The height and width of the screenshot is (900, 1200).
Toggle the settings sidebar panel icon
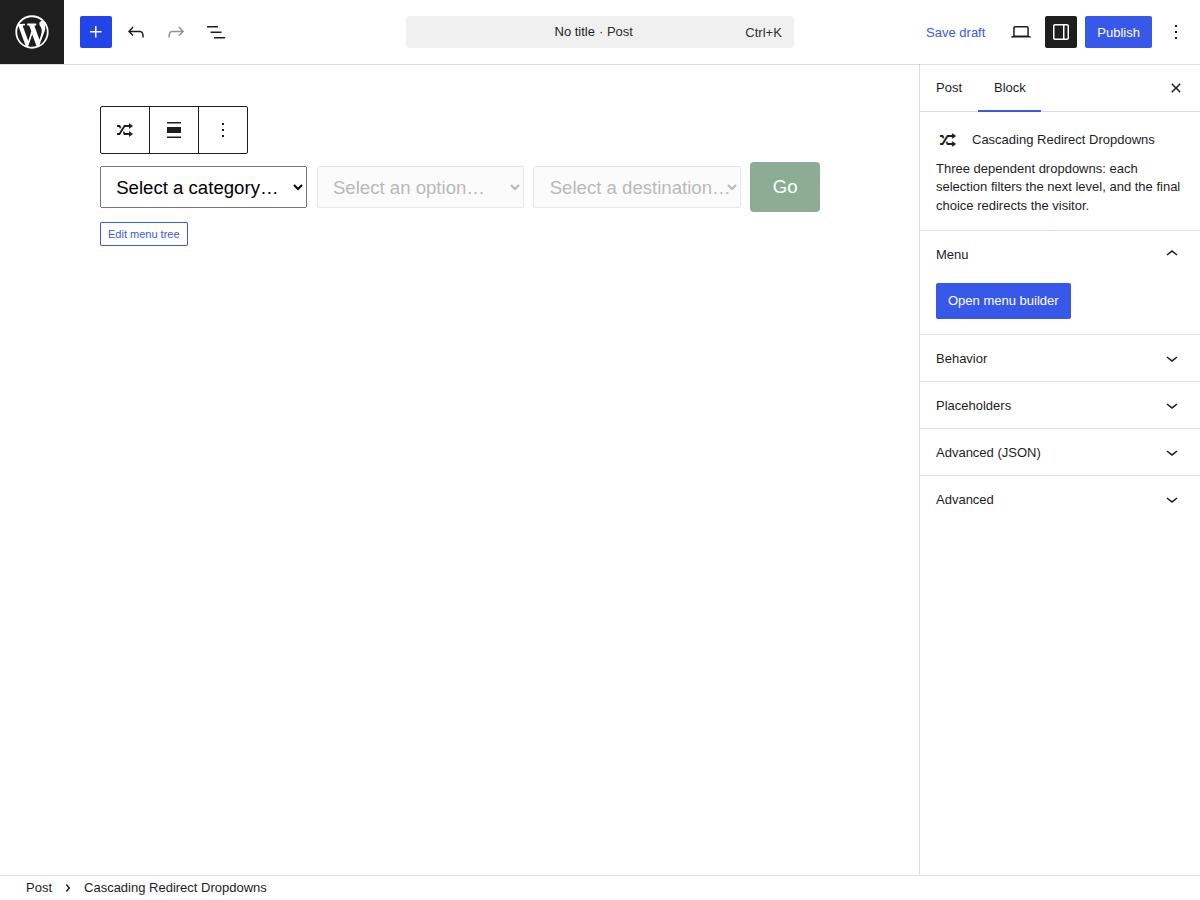1061,32
